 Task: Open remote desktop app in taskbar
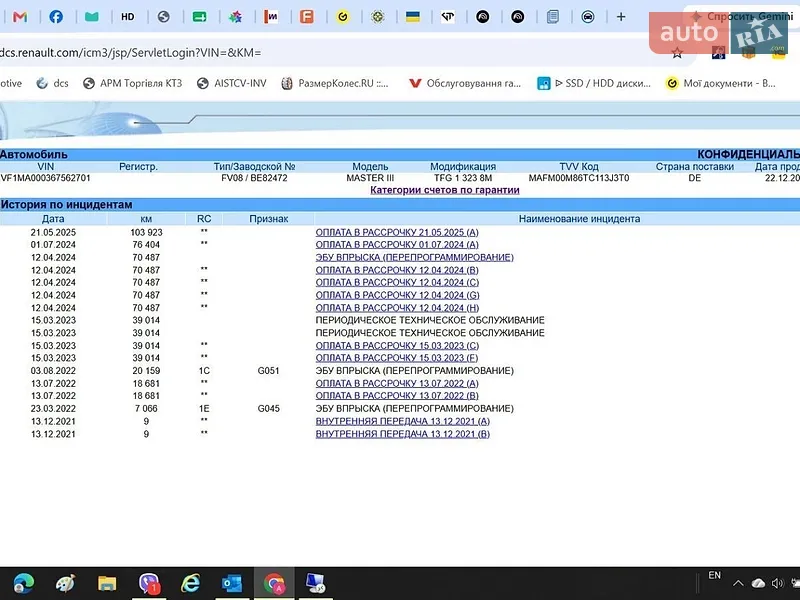click(315, 583)
